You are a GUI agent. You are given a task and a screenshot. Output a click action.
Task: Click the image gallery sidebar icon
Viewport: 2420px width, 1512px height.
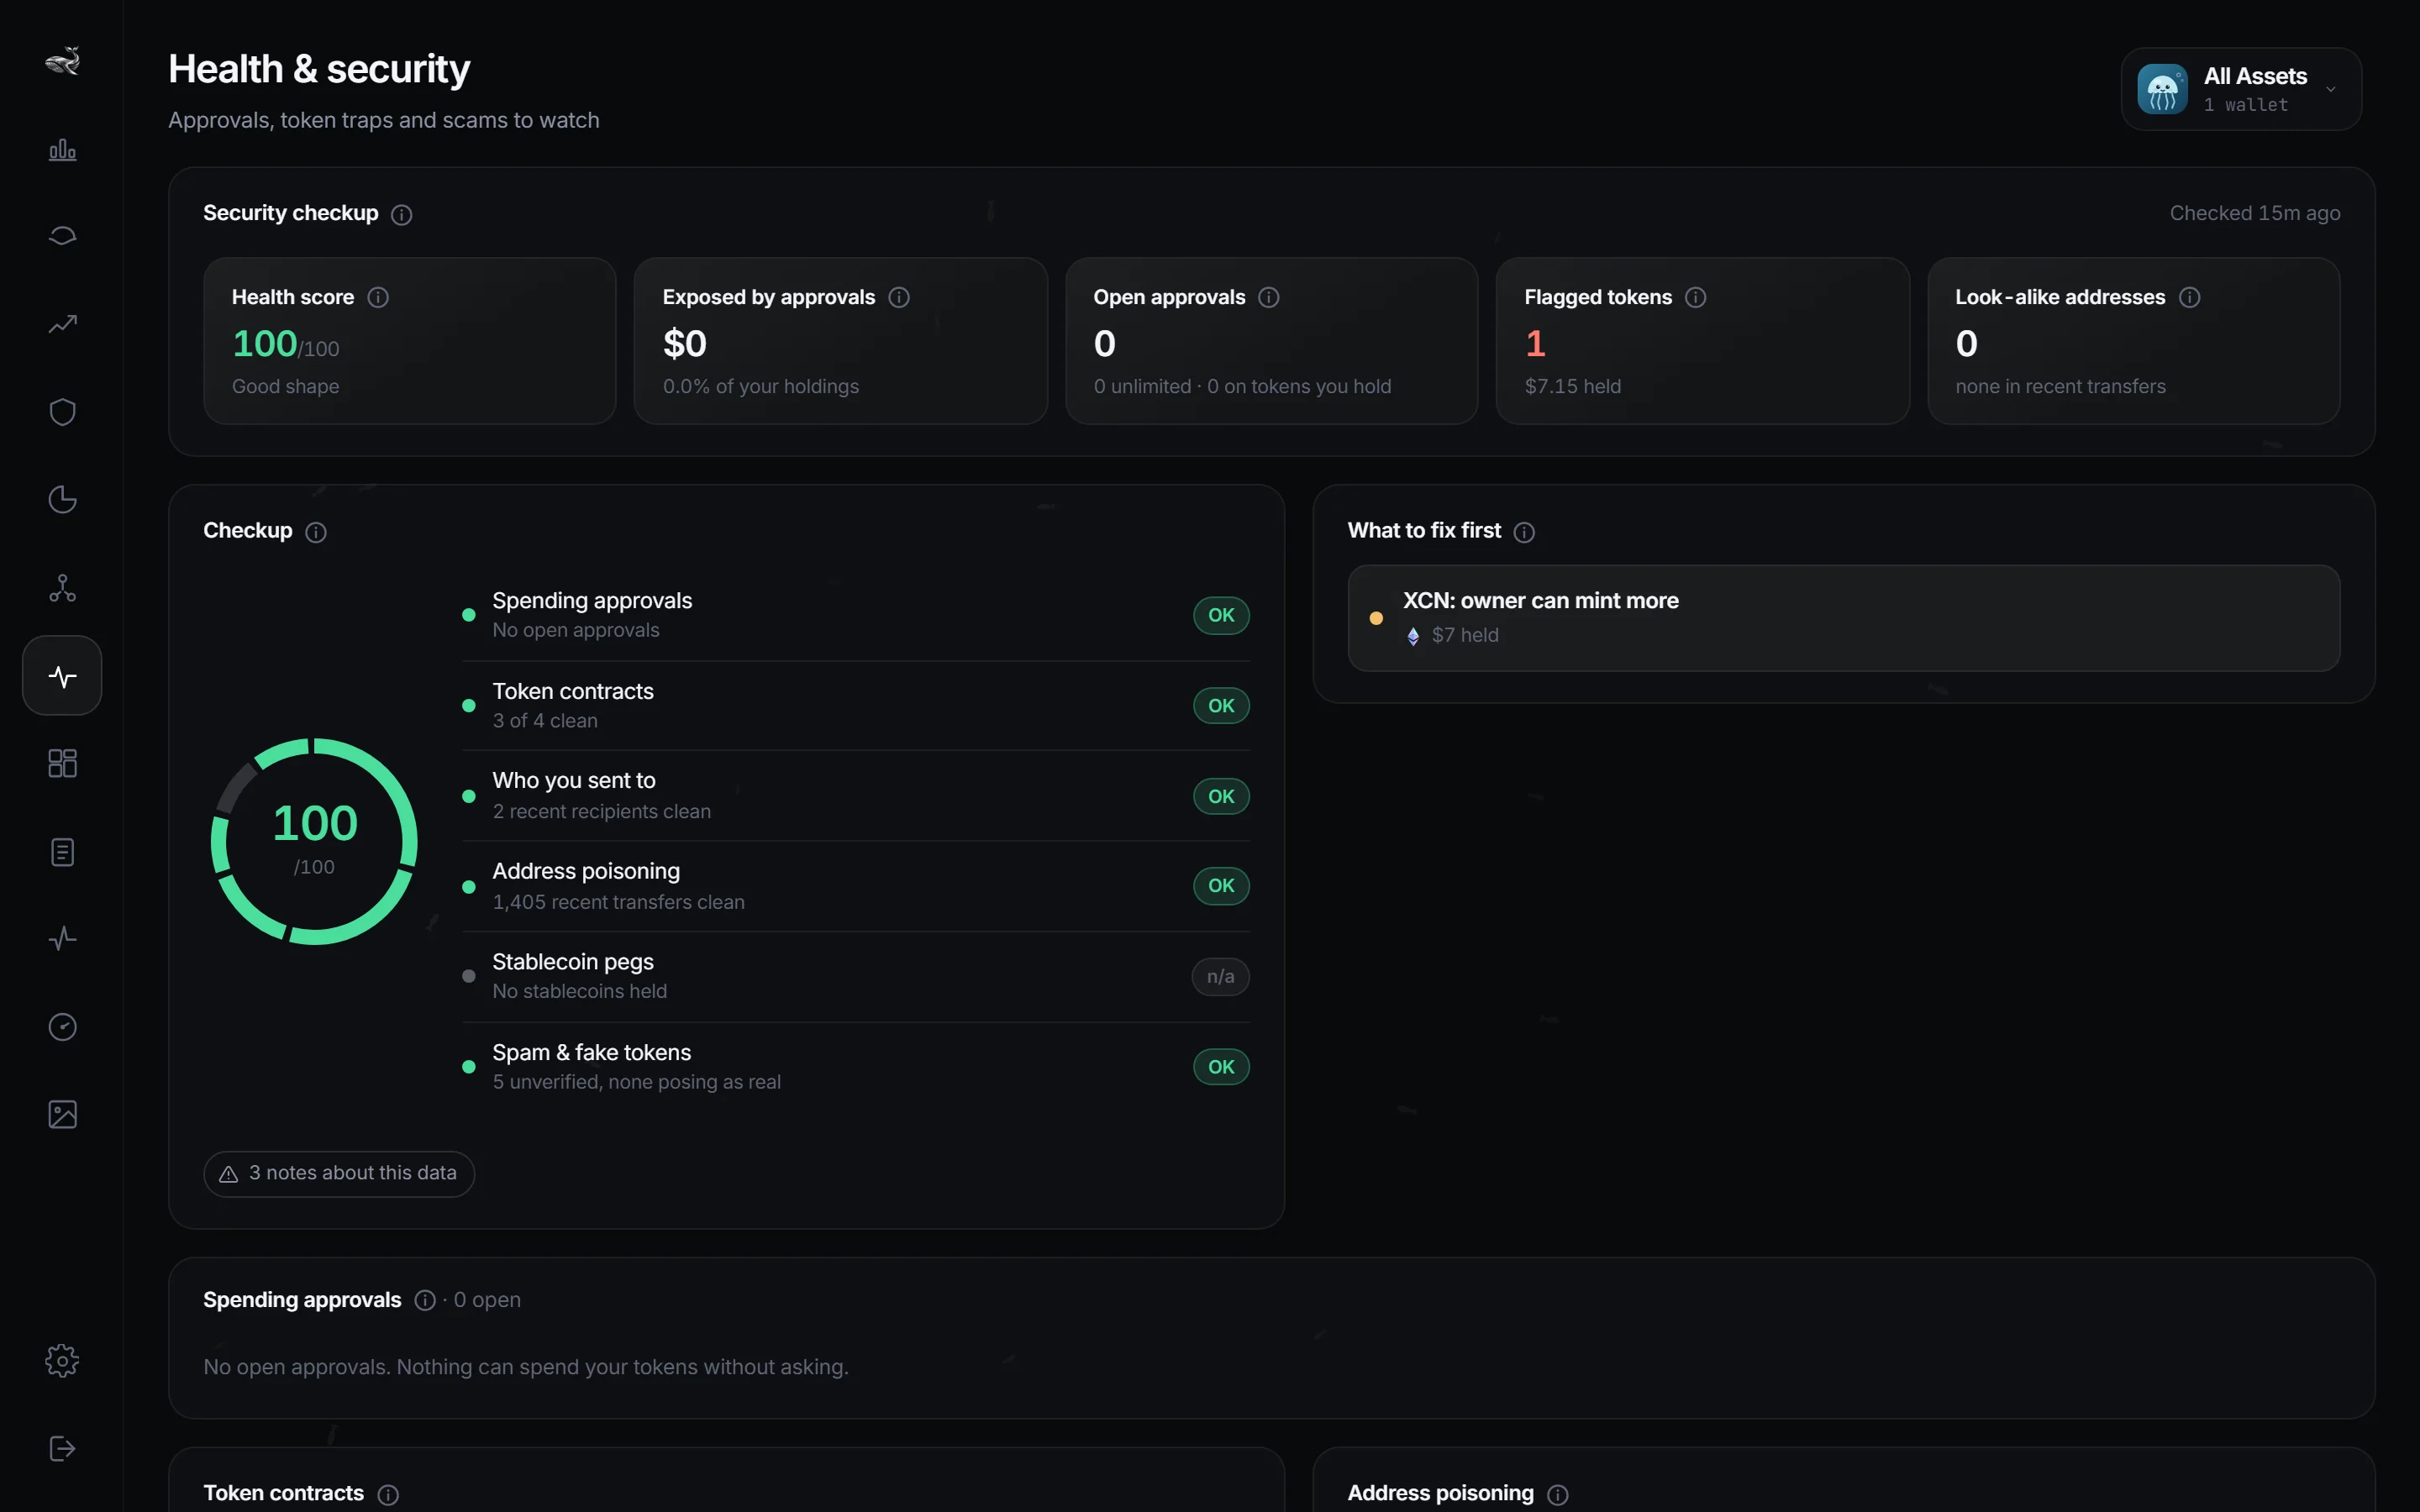pos(62,1114)
